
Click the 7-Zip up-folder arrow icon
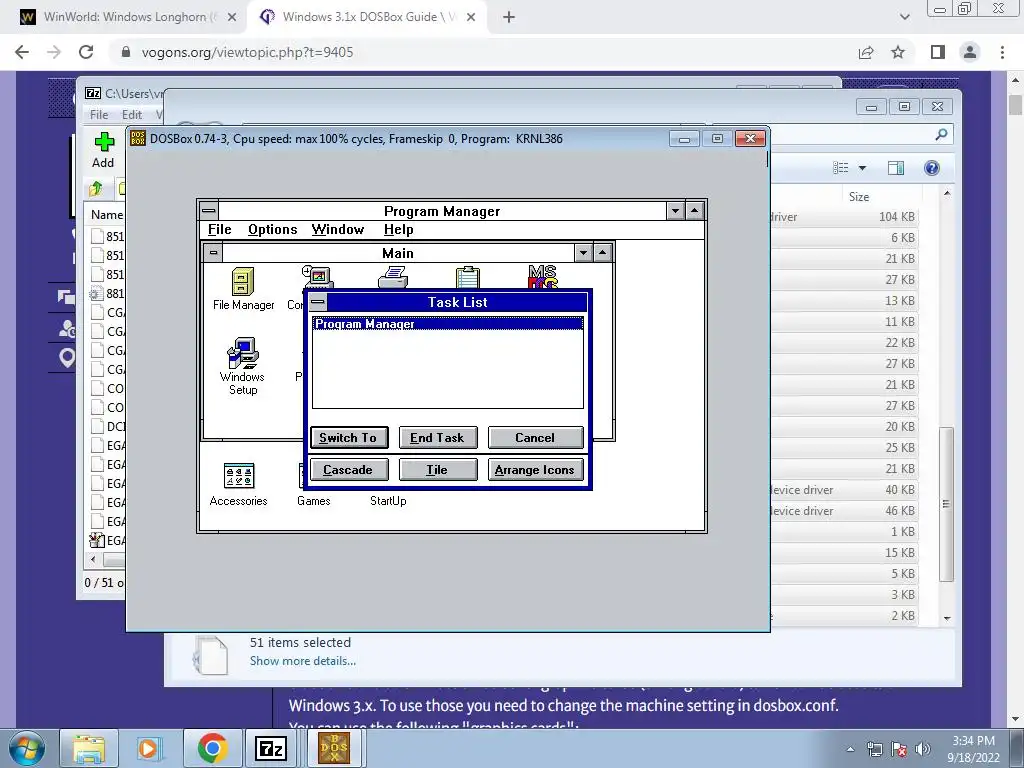[x=96, y=189]
